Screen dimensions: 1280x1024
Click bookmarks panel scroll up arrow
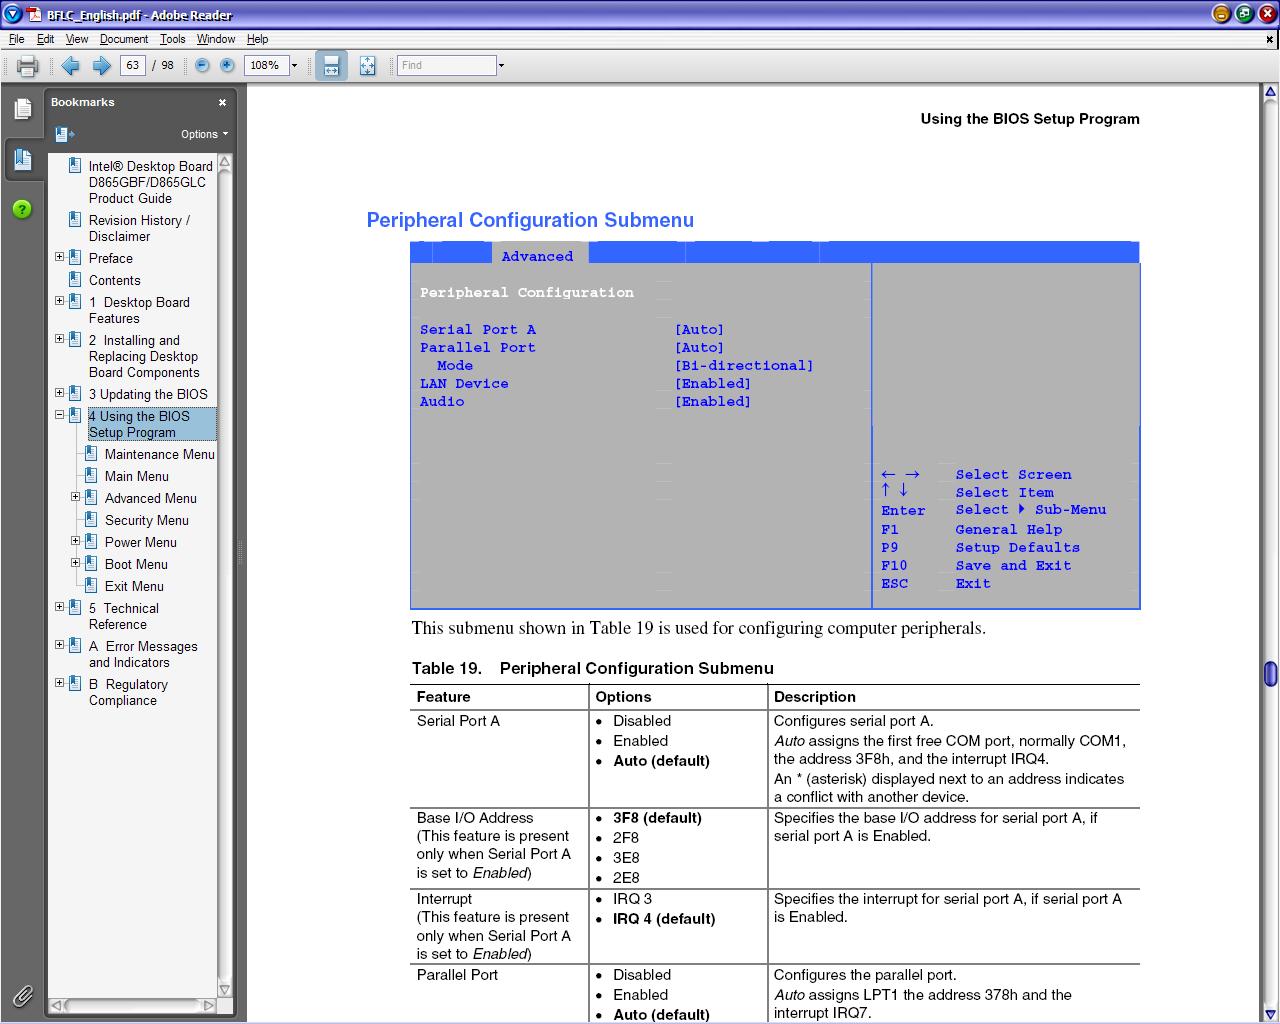225,162
